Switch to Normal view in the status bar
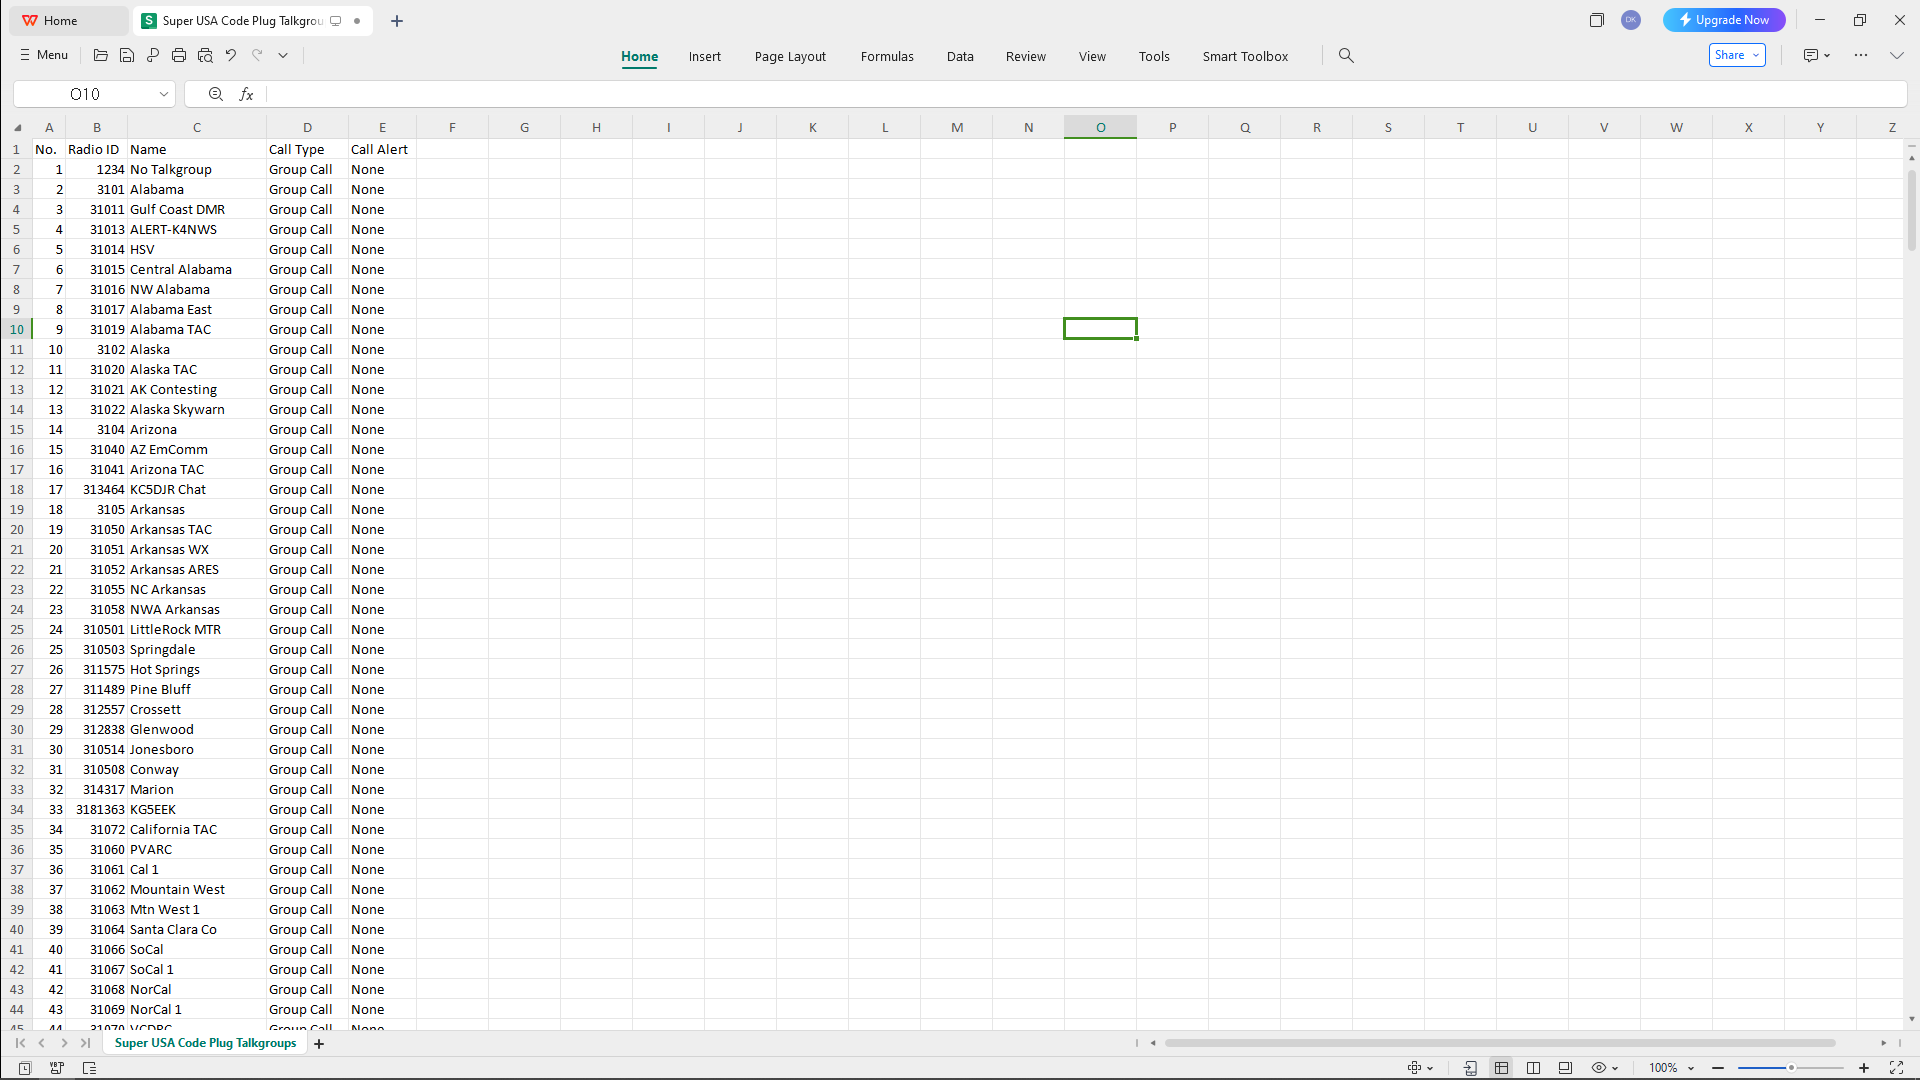Screen dimensions: 1920x1080 (1502, 1068)
